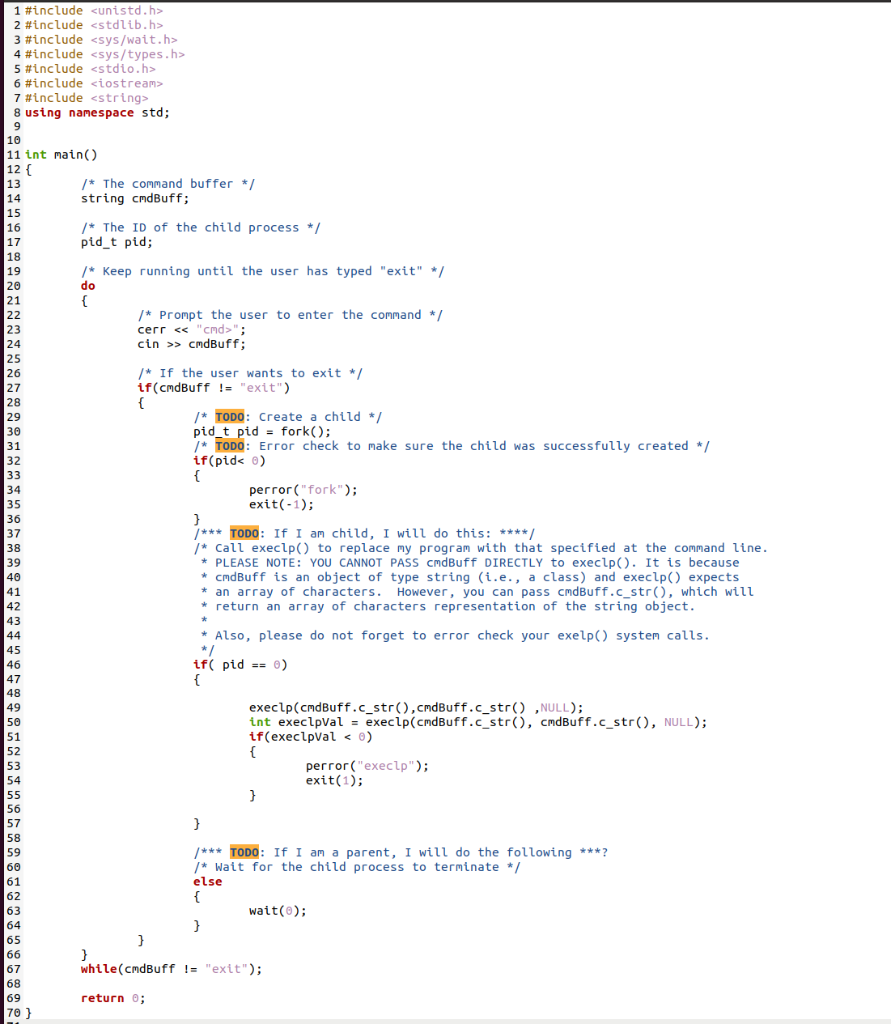891x1024 pixels.
Task: Click the "#include <iostream>" line
Action: tap(94, 83)
